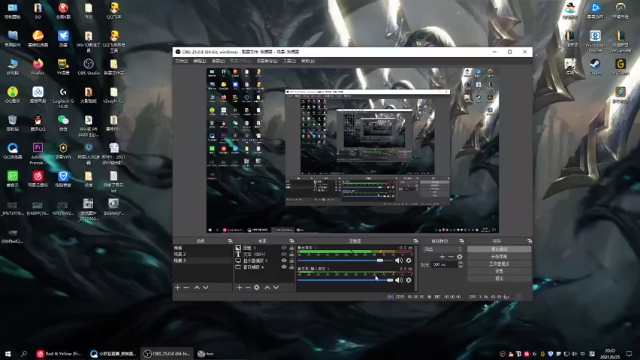
Task: Click the 开始录制 Start Recording button
Action: pos(499,256)
